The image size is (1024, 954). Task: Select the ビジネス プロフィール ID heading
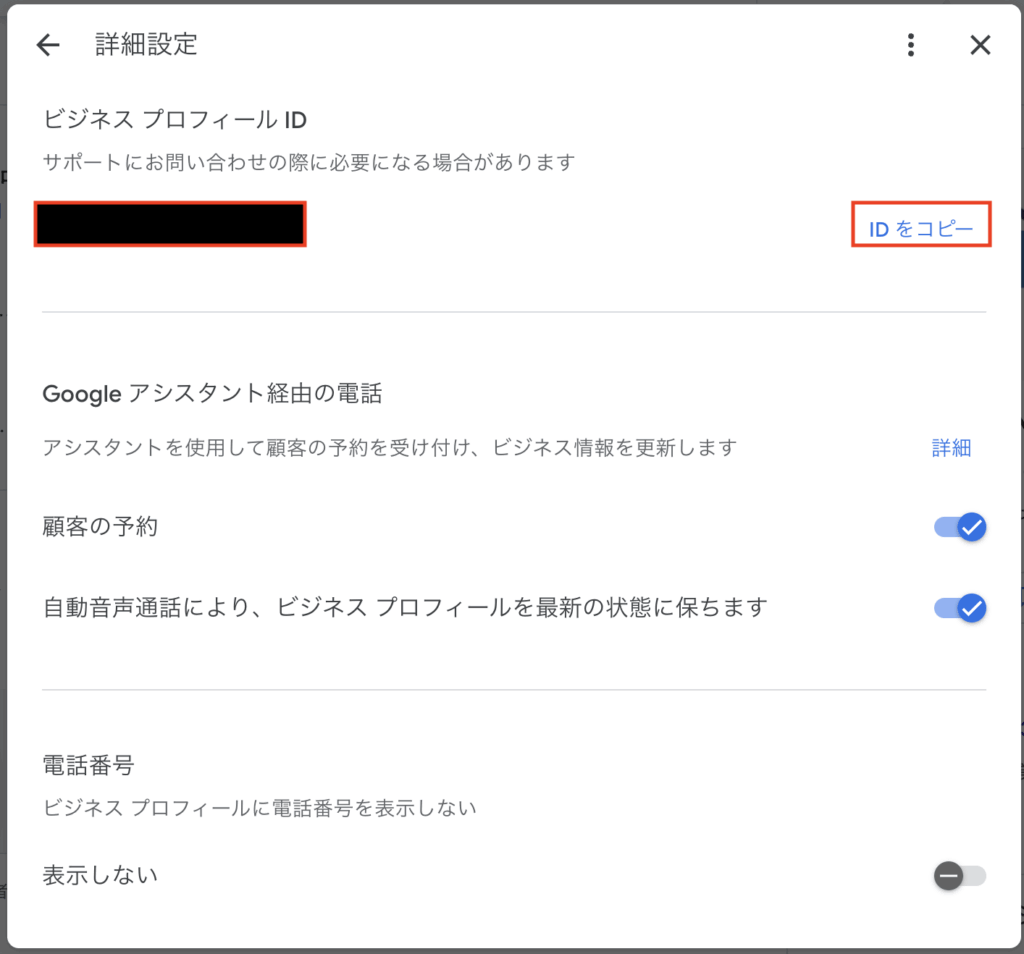point(174,119)
